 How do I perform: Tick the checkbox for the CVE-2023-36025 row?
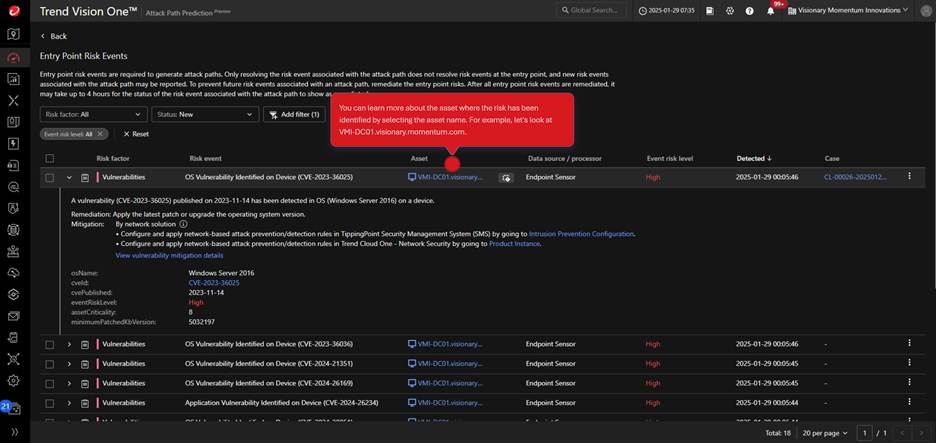point(50,177)
